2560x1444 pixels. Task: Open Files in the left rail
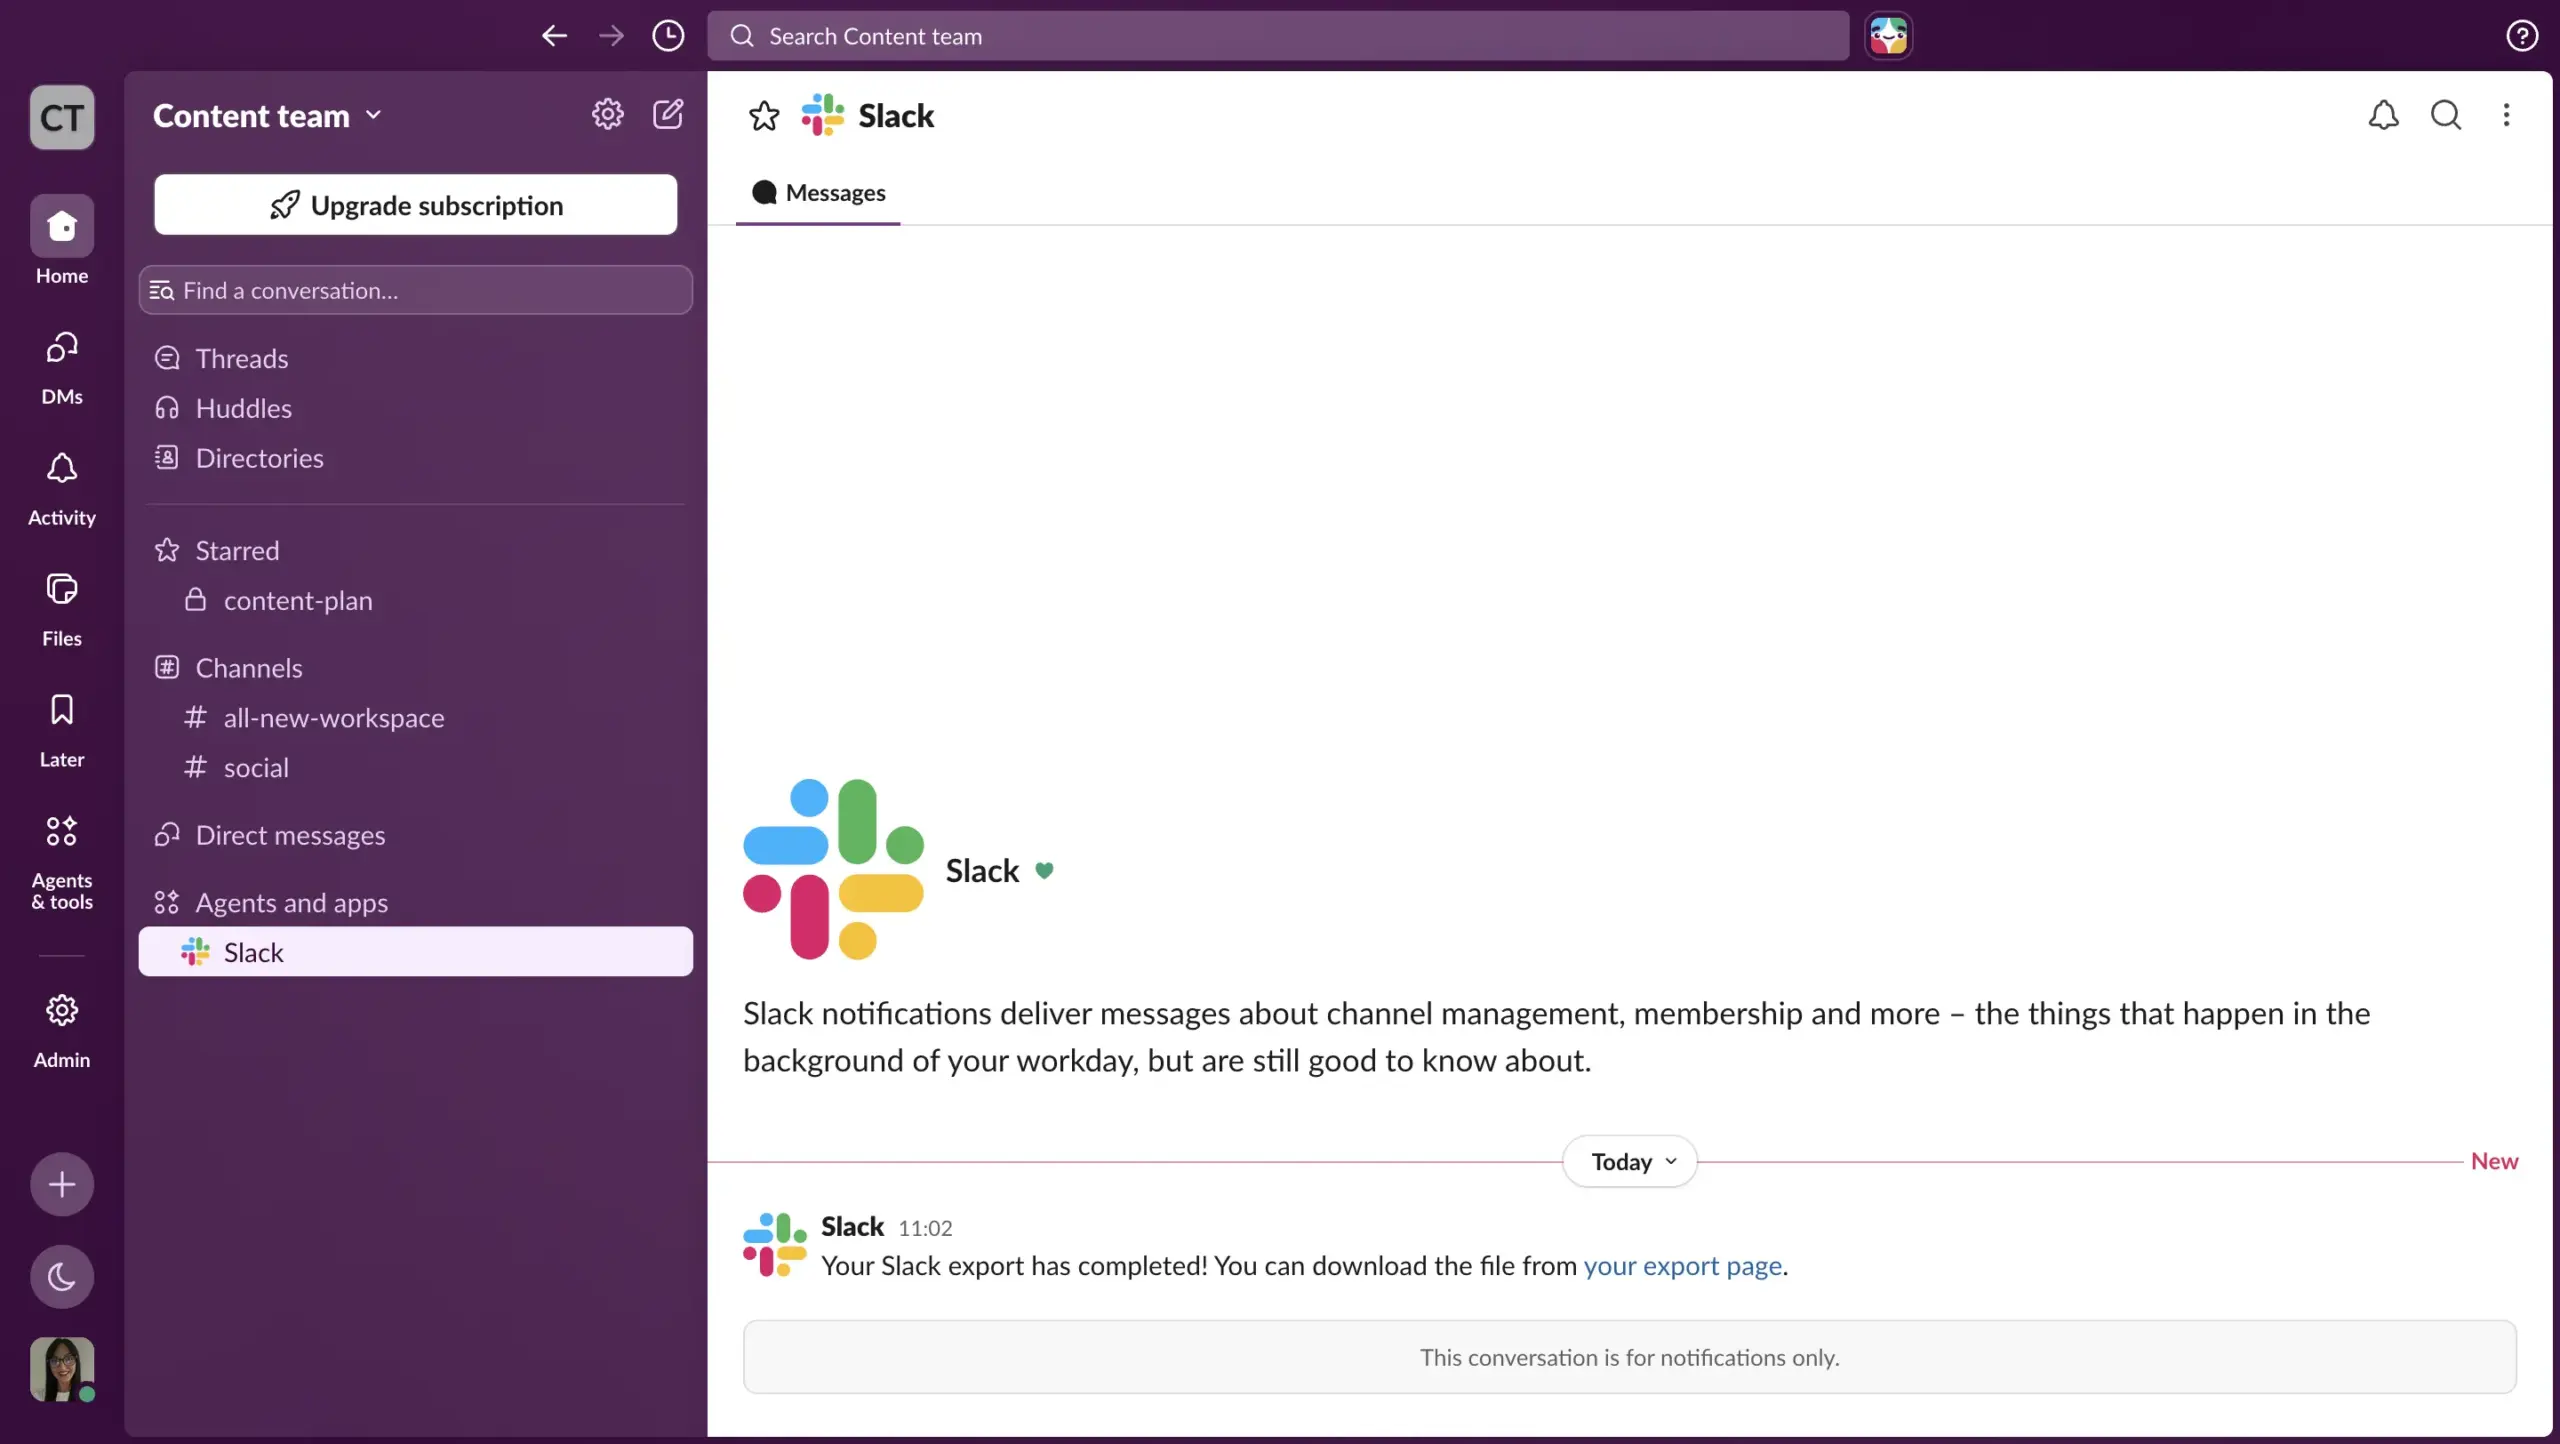pos(62,610)
